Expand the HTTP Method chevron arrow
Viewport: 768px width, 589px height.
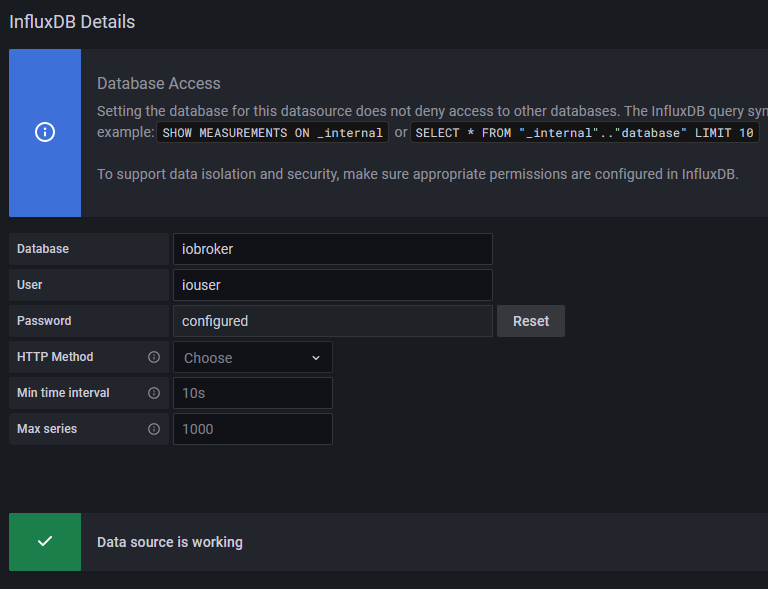(316, 358)
